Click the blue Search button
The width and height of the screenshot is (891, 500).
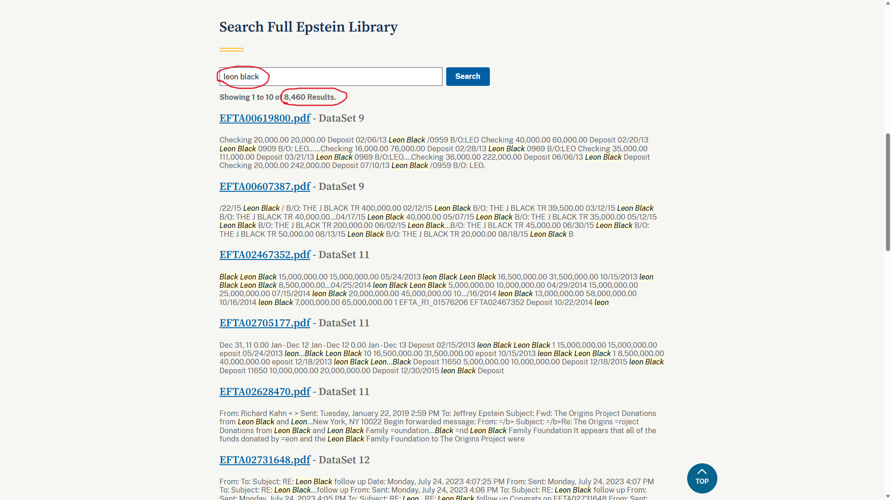[x=468, y=77]
